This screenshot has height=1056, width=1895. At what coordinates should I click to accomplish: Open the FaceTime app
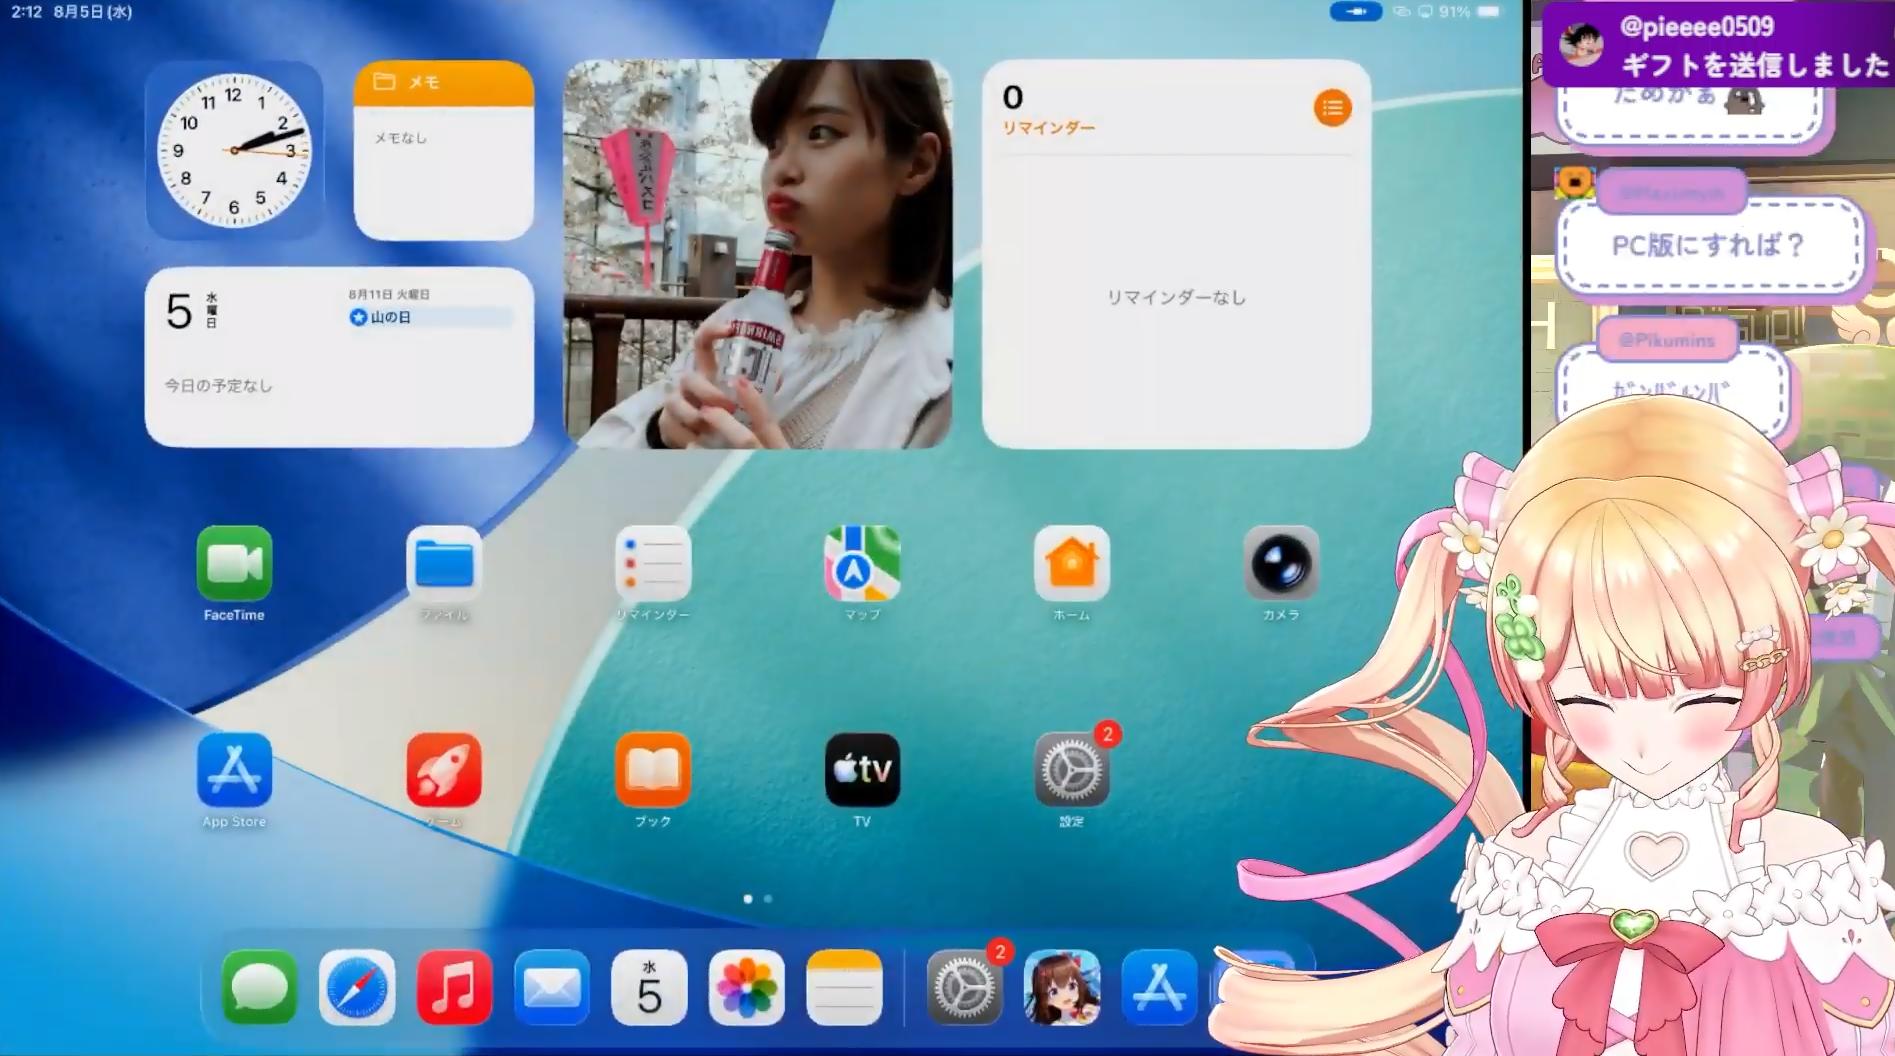(x=234, y=563)
